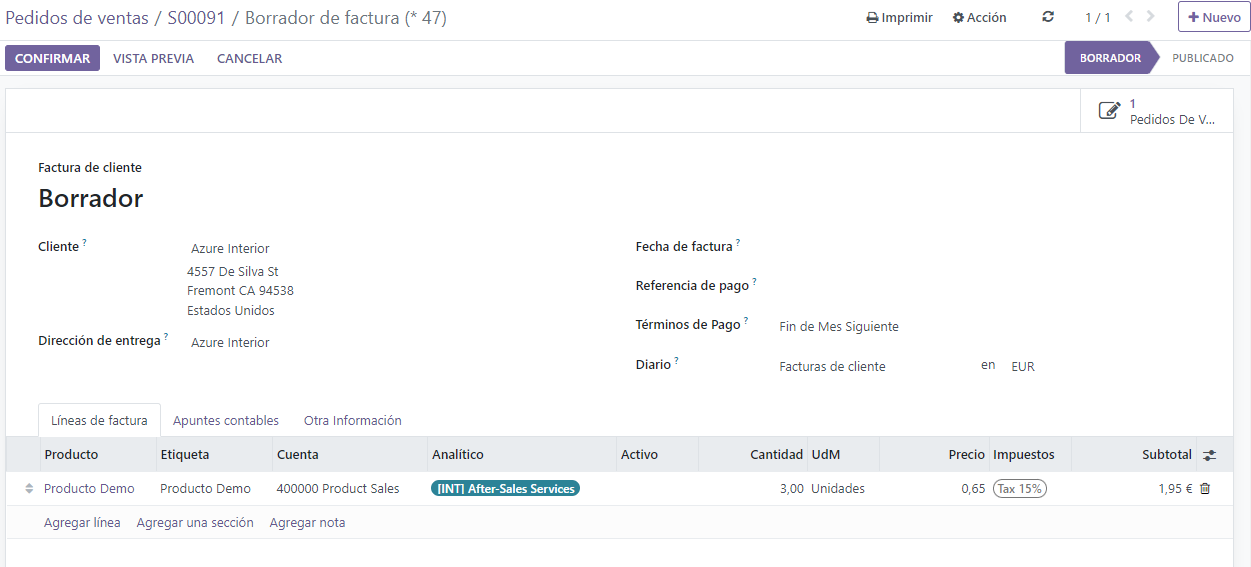
Task: Go to next record arrow
Action: click(x=1151, y=17)
